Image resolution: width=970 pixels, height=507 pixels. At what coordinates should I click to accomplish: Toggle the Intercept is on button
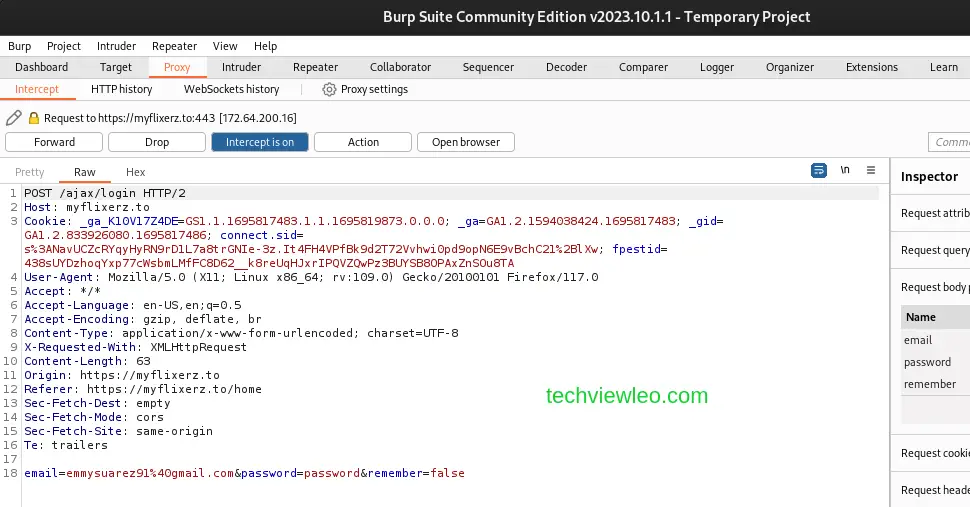point(259,142)
